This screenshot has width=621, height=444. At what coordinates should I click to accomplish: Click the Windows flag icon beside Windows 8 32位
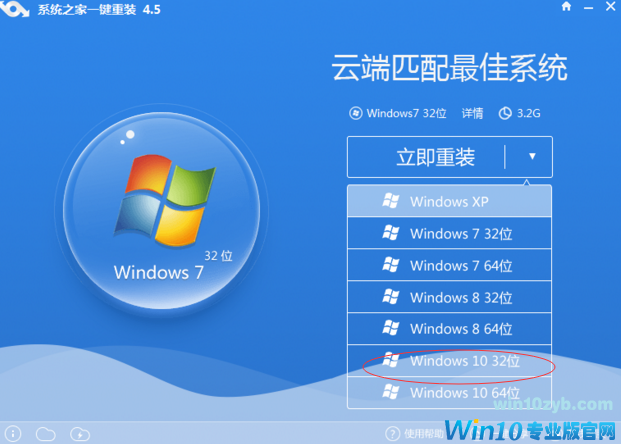[391, 296]
